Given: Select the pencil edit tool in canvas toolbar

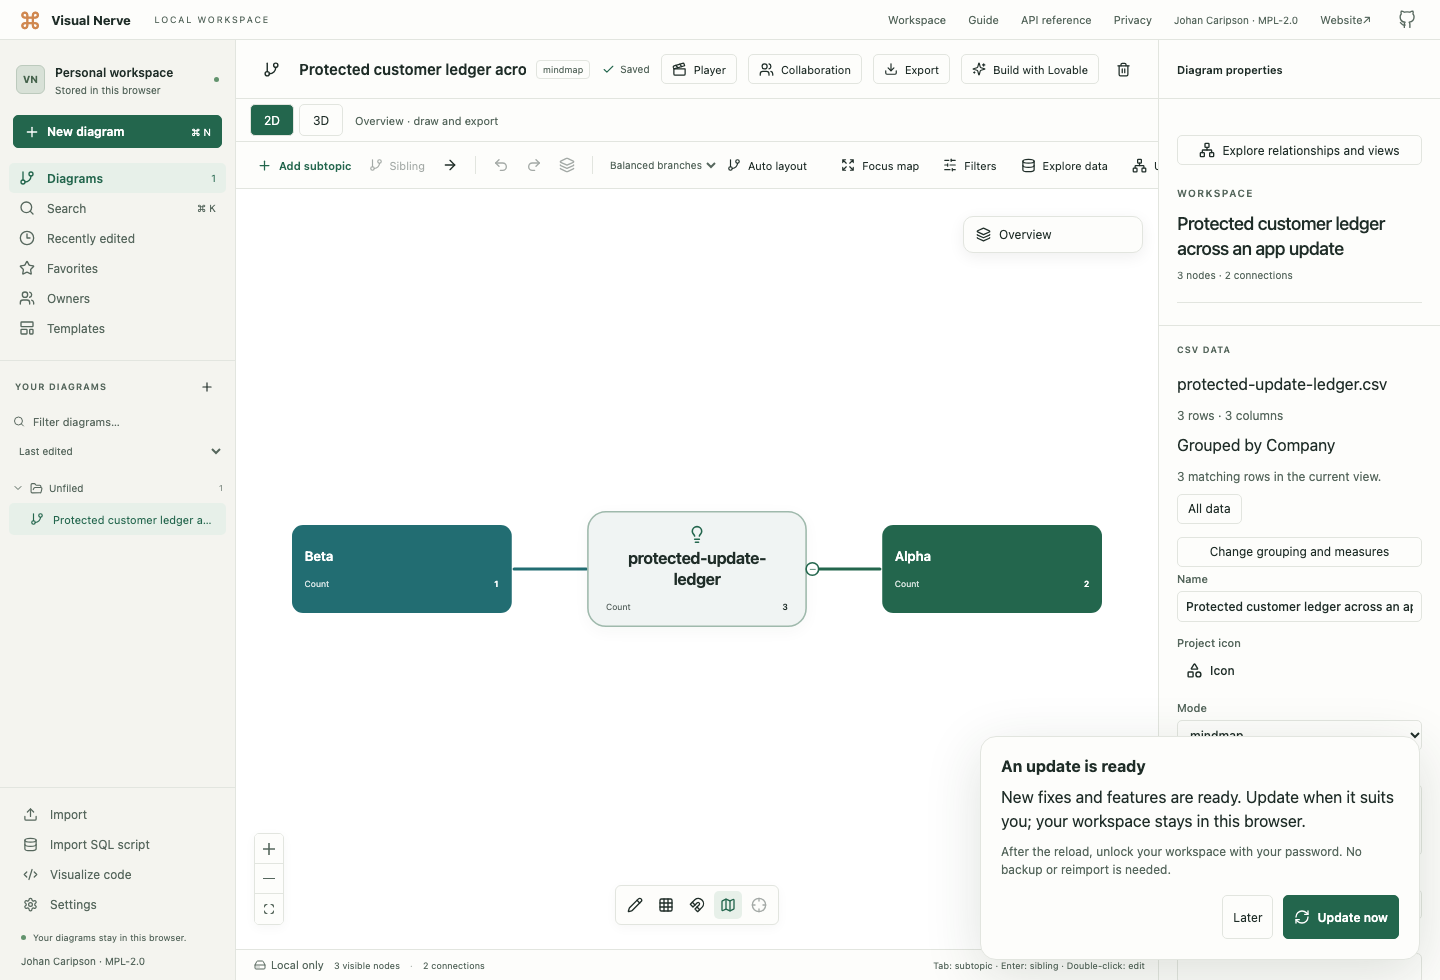Looking at the screenshot, I should point(635,905).
